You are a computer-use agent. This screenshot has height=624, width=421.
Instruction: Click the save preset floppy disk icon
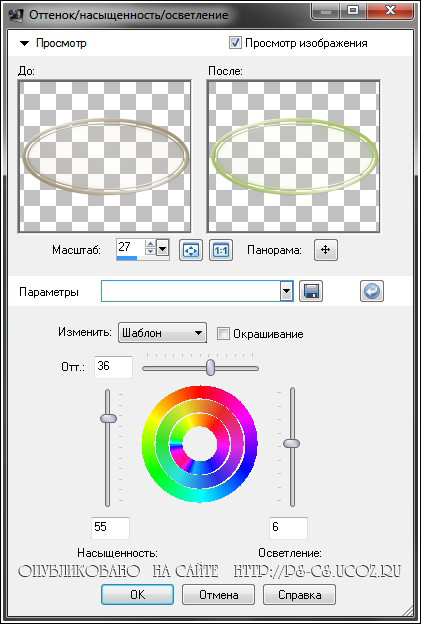tap(311, 292)
